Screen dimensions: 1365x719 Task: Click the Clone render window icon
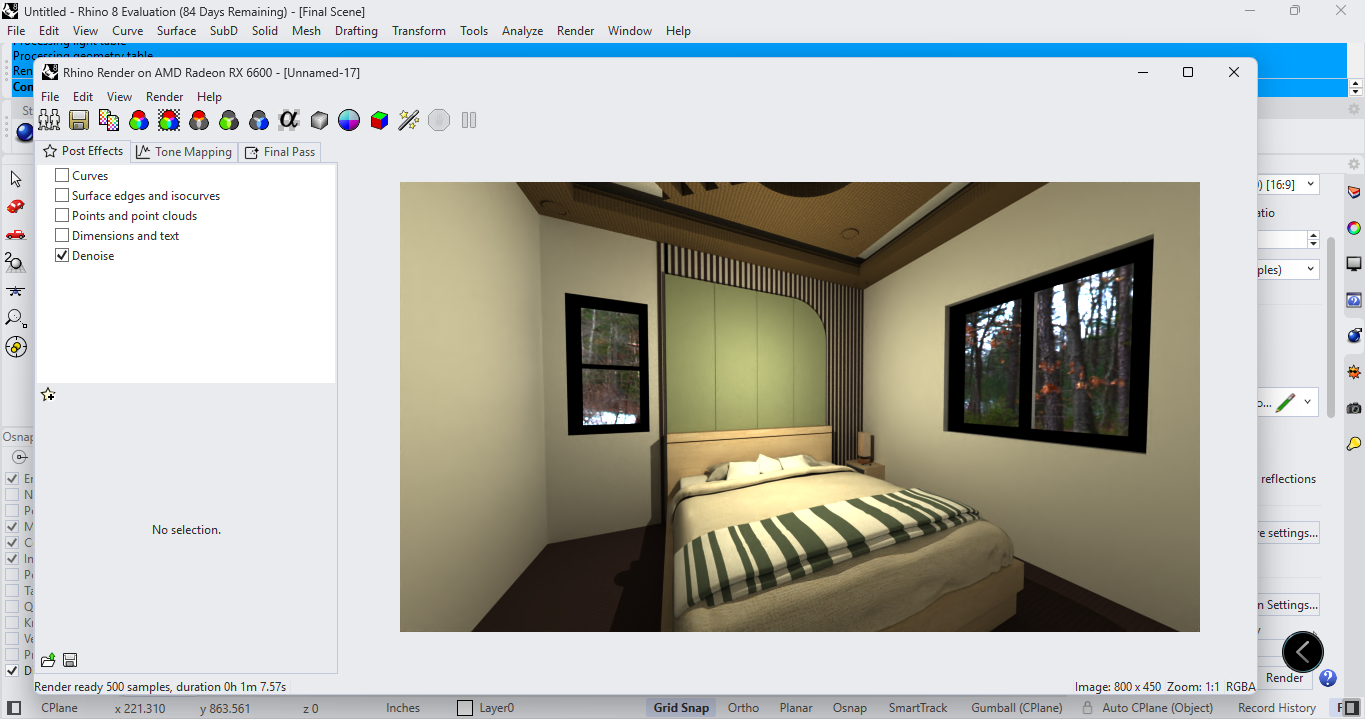click(49, 120)
